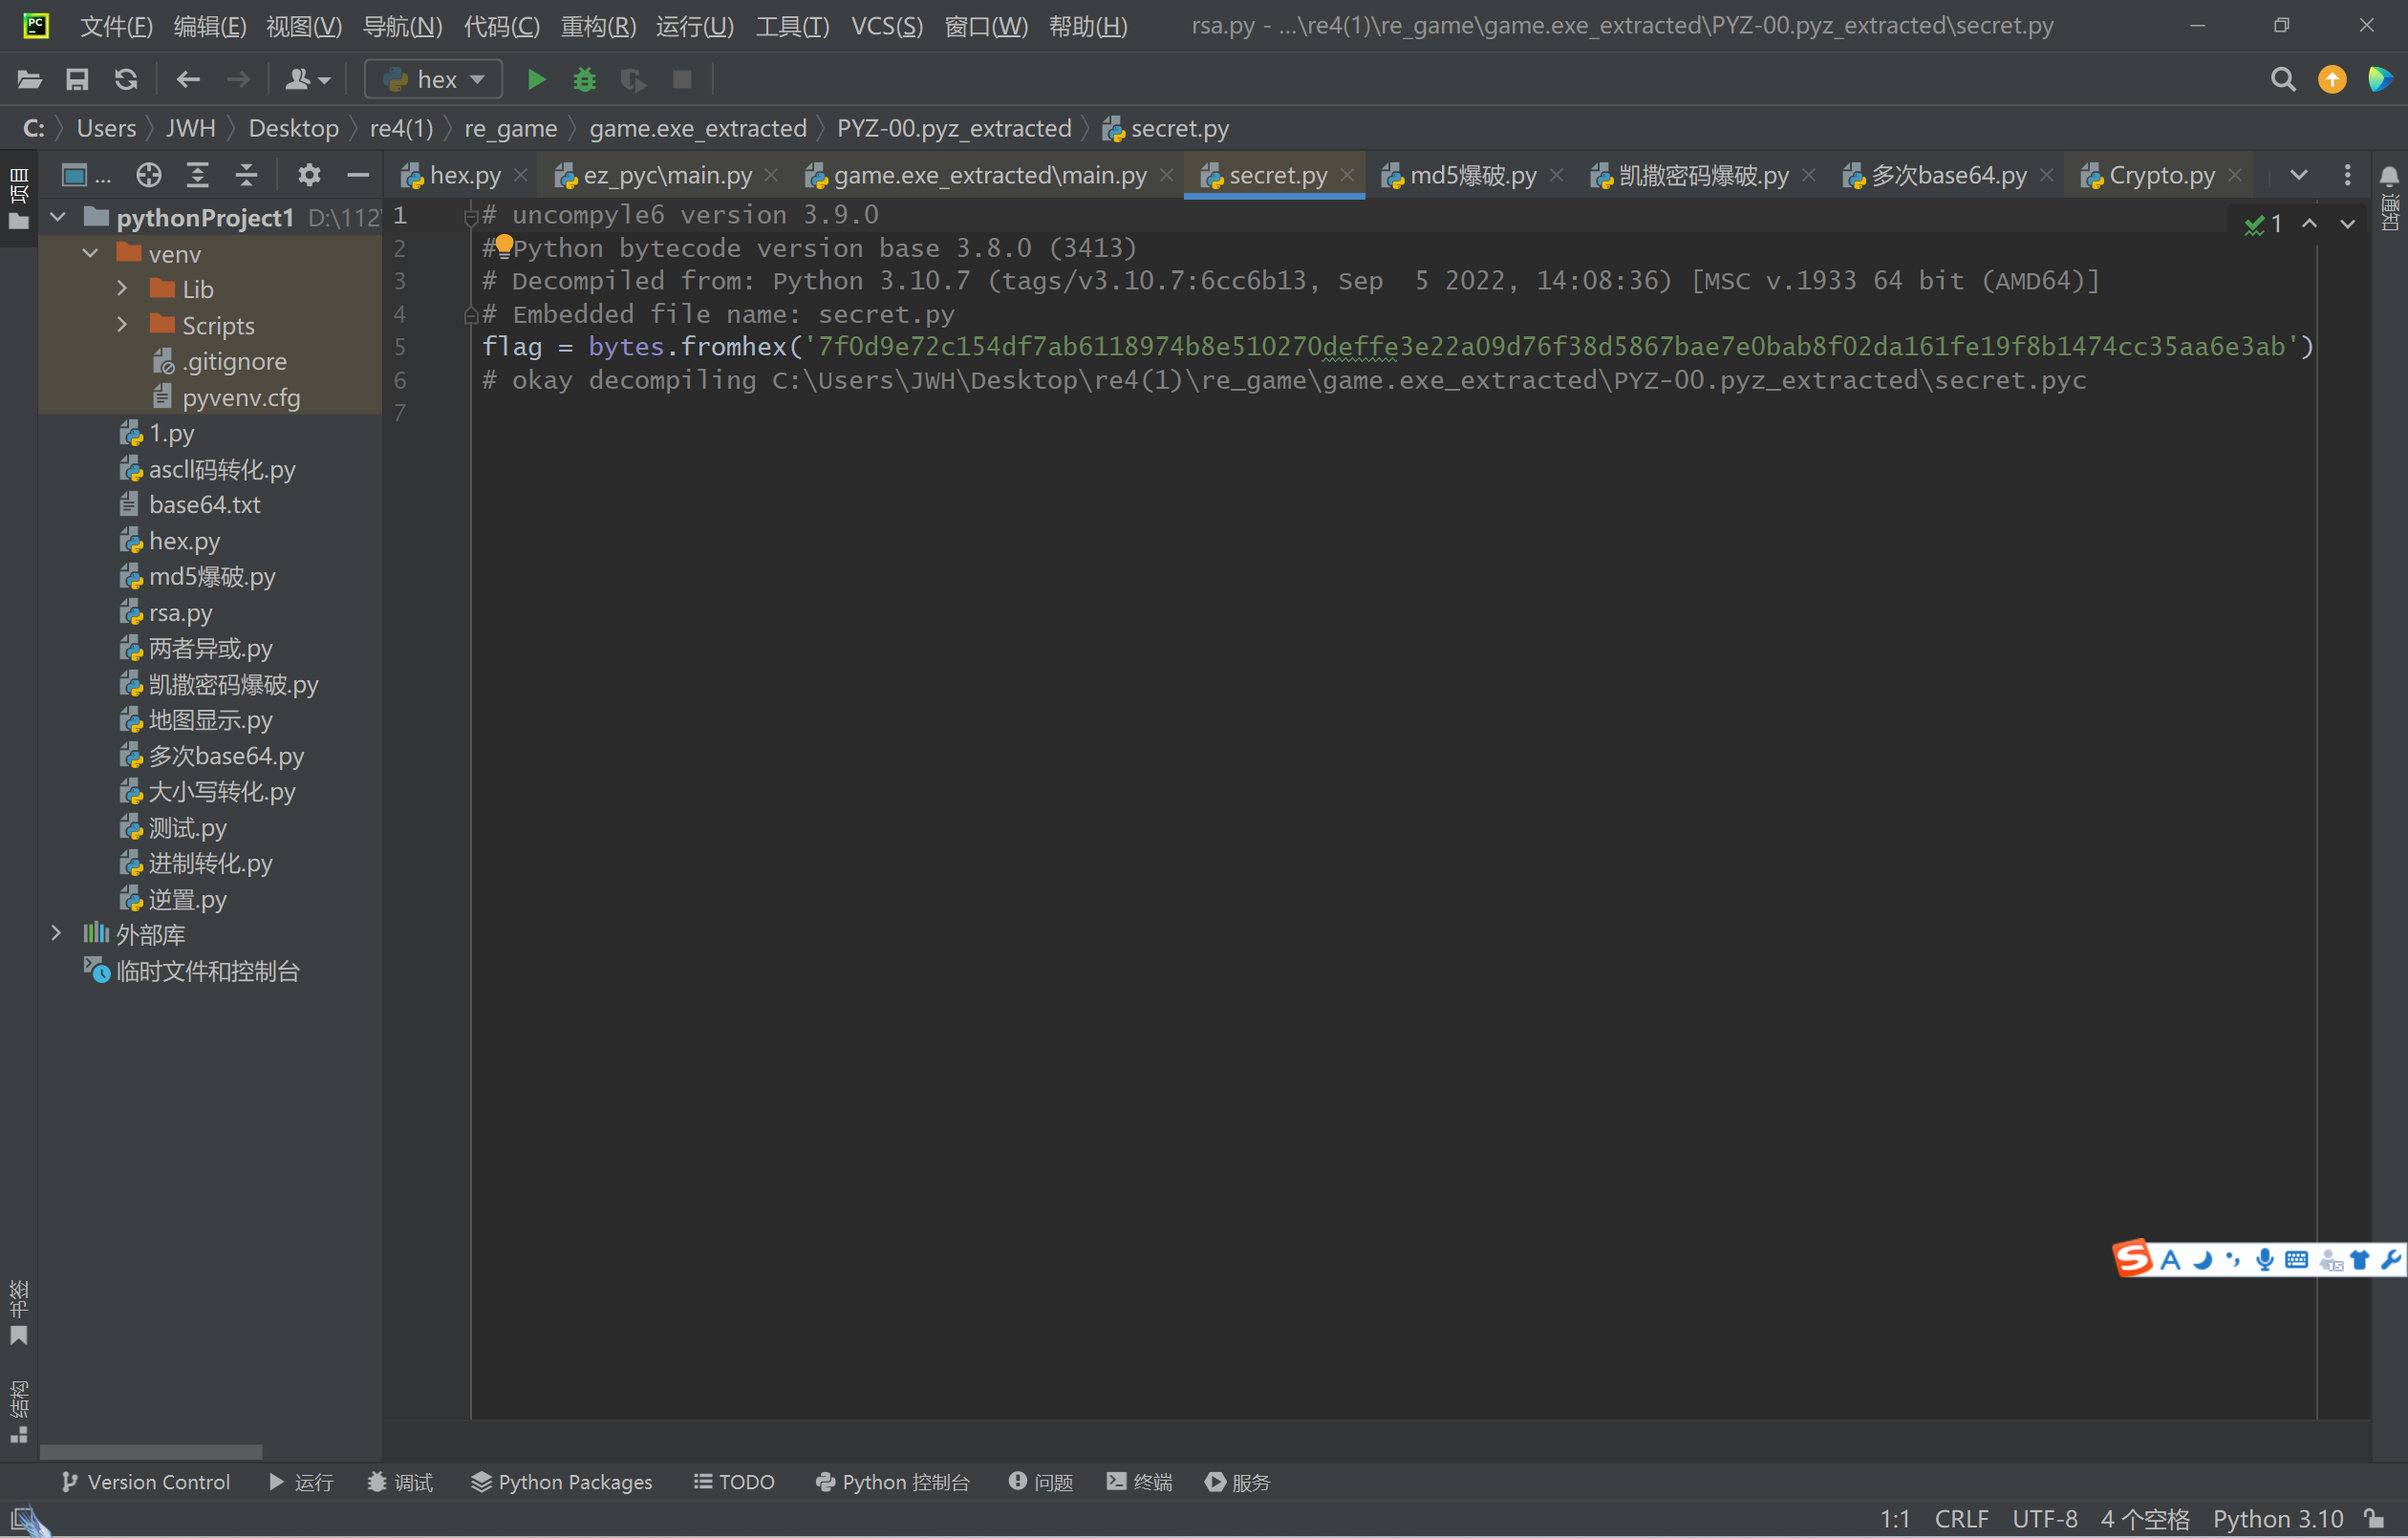The height and width of the screenshot is (1538, 2408).
Task: Open the 问题 tool window
Action: coord(1041,1481)
